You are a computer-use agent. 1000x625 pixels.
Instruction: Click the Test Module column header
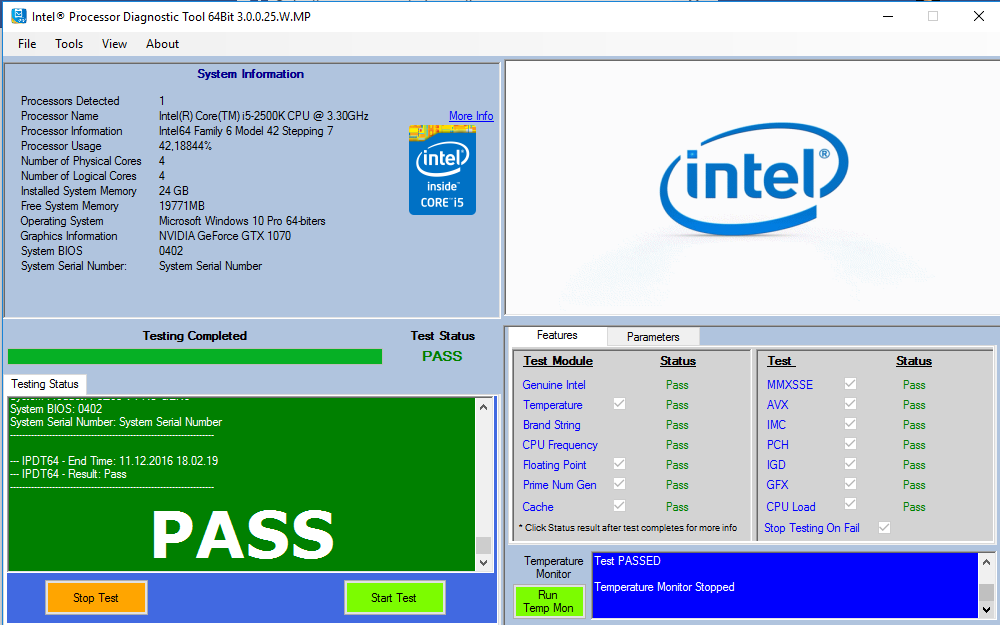558,361
